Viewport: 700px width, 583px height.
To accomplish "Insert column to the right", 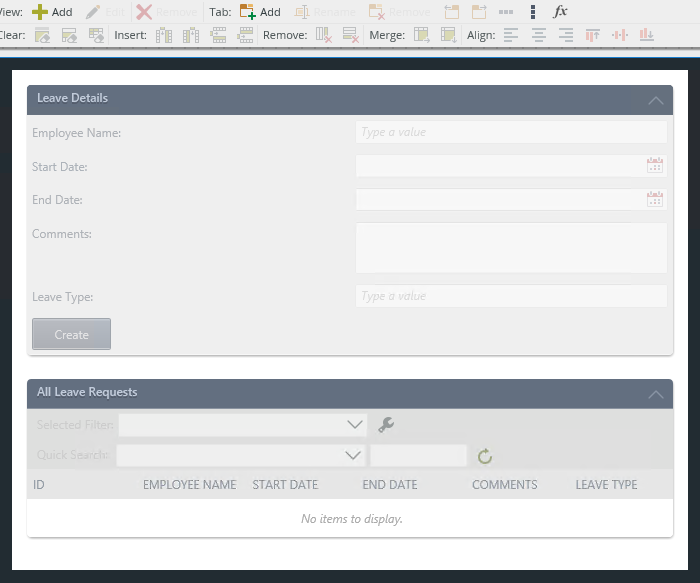I will 191,35.
